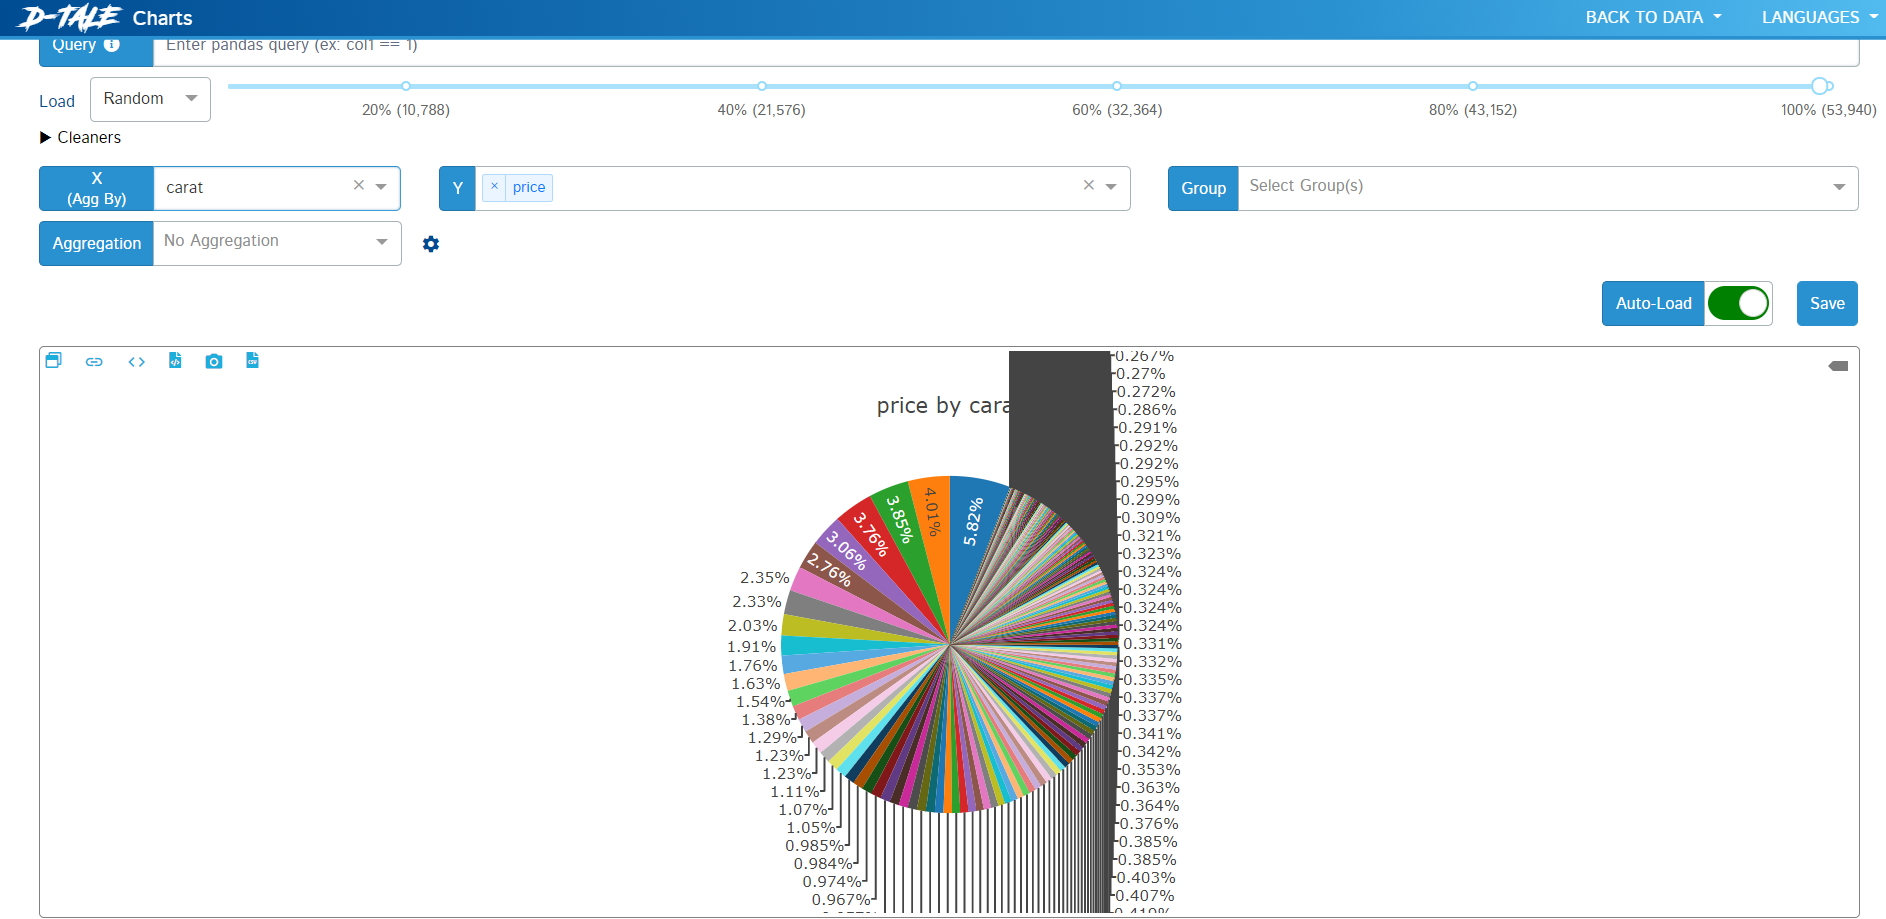Open the BACK TO DATA menu
This screenshot has width=1886, height=919.
coord(1653,18)
